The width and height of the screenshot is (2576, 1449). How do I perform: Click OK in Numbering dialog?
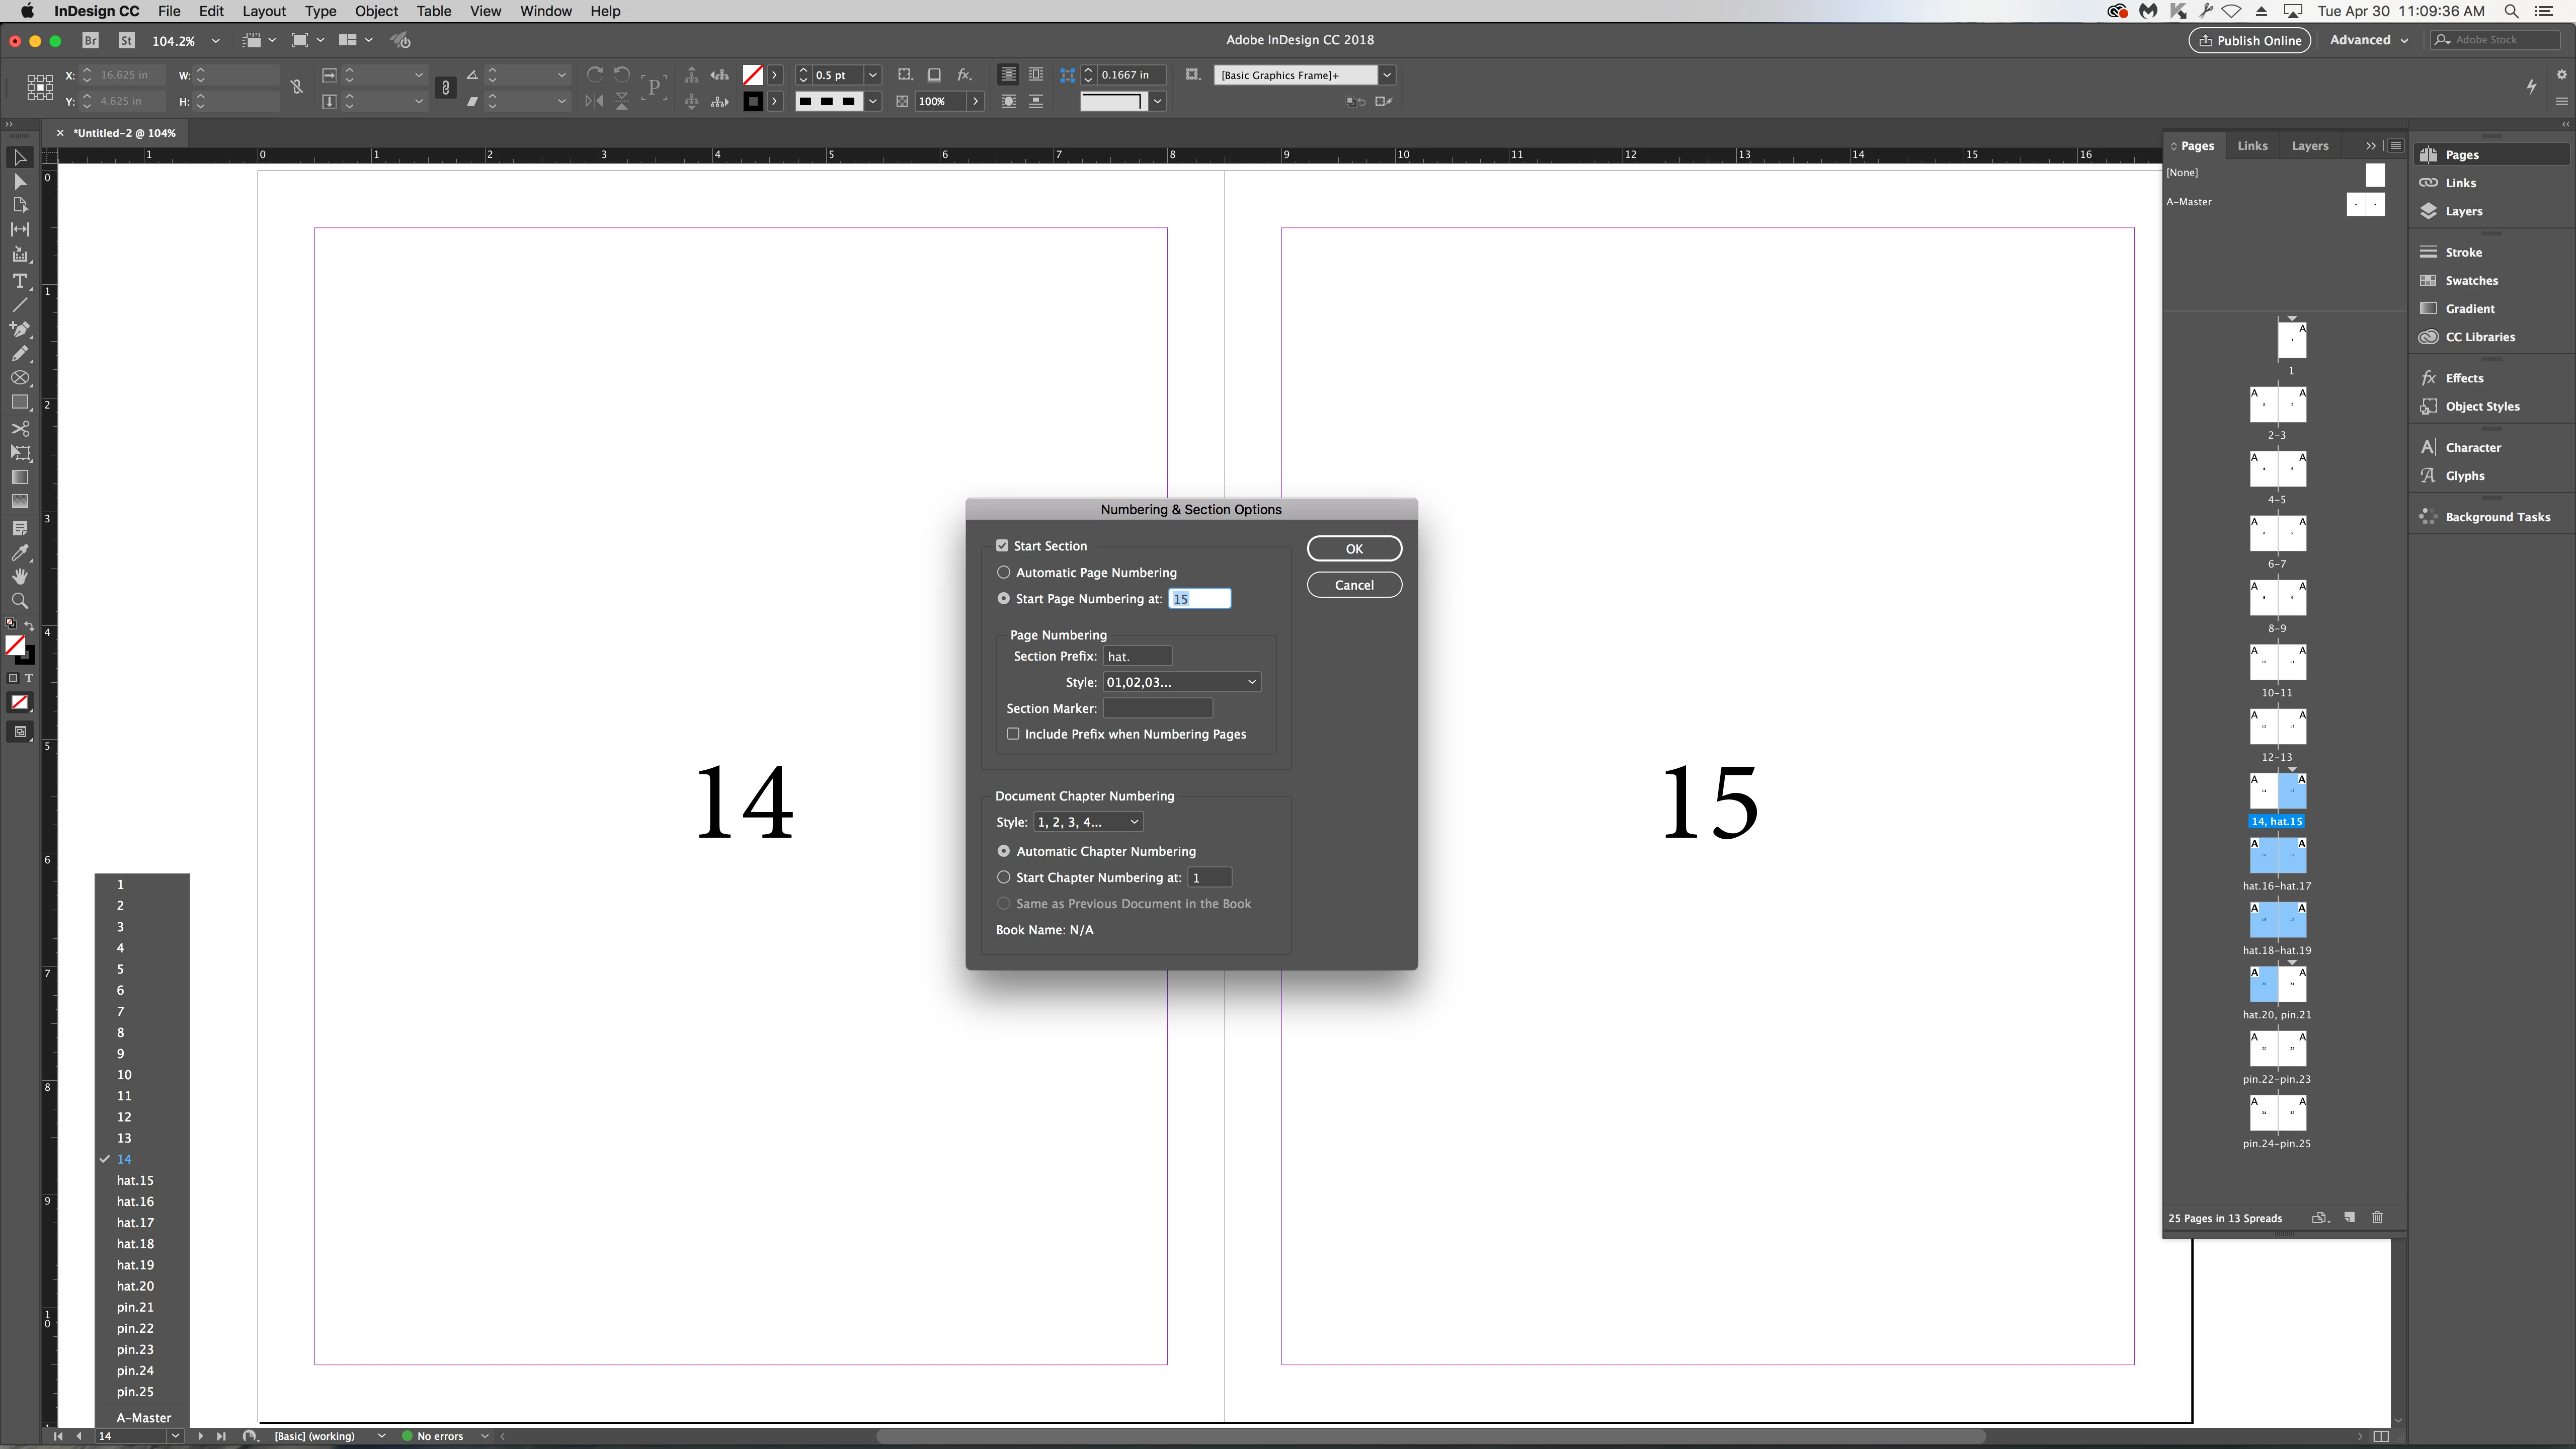coord(1354,548)
